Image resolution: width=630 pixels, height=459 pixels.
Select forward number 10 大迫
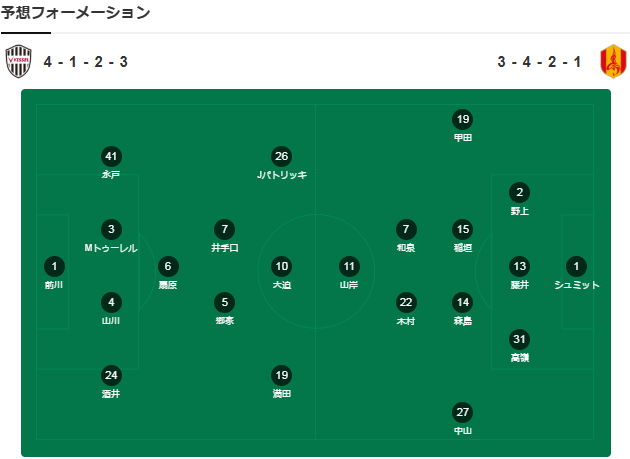tap(282, 266)
